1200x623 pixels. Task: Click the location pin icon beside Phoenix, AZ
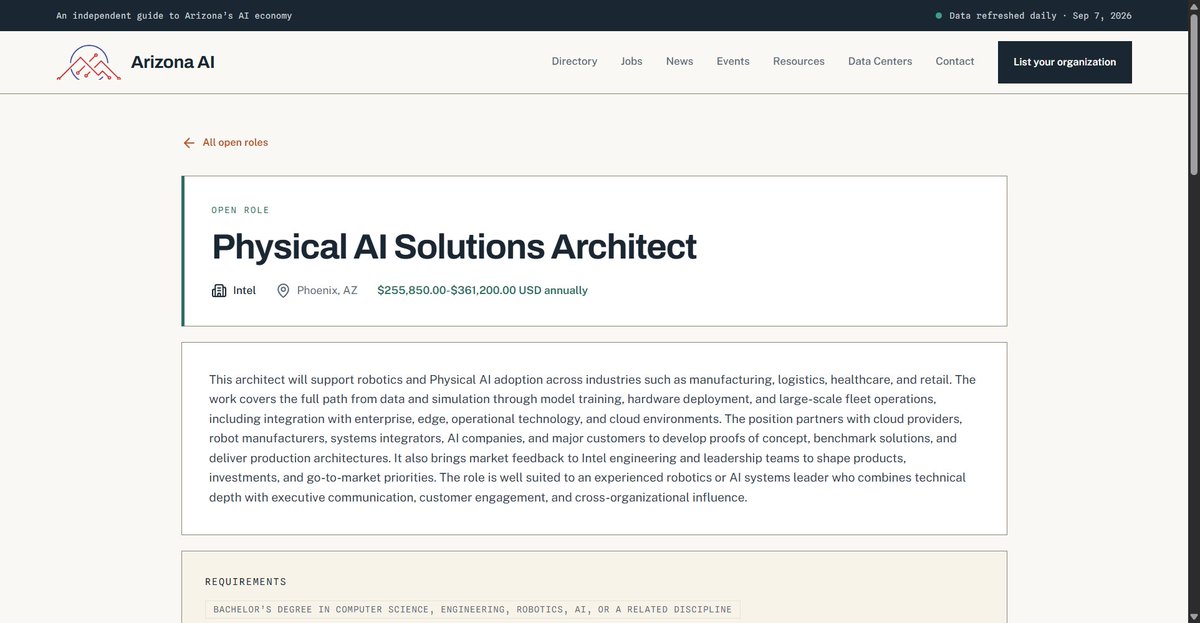pos(283,291)
